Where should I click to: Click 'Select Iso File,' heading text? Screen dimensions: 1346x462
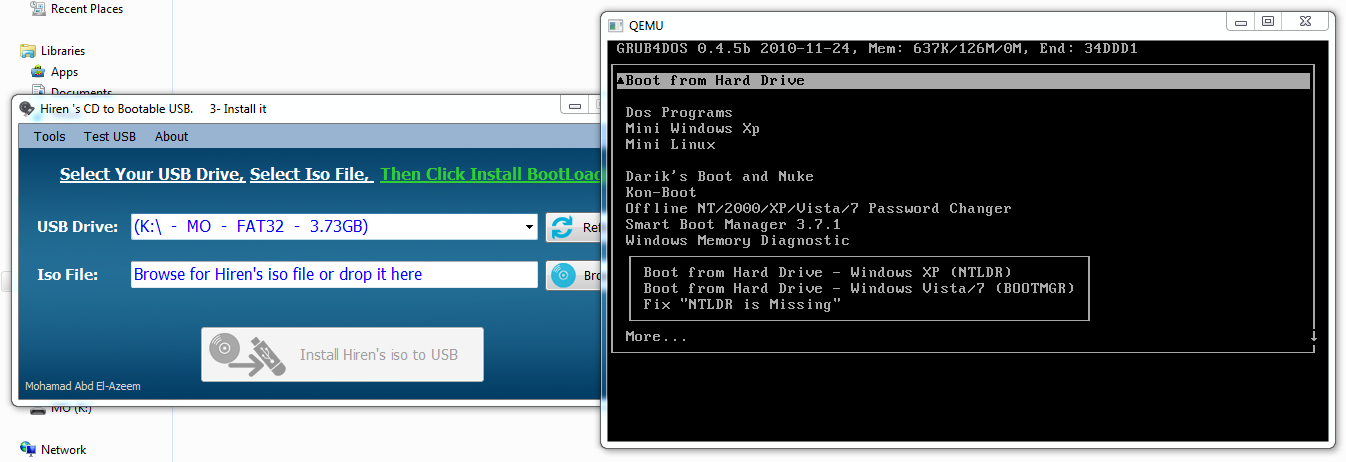(311, 174)
